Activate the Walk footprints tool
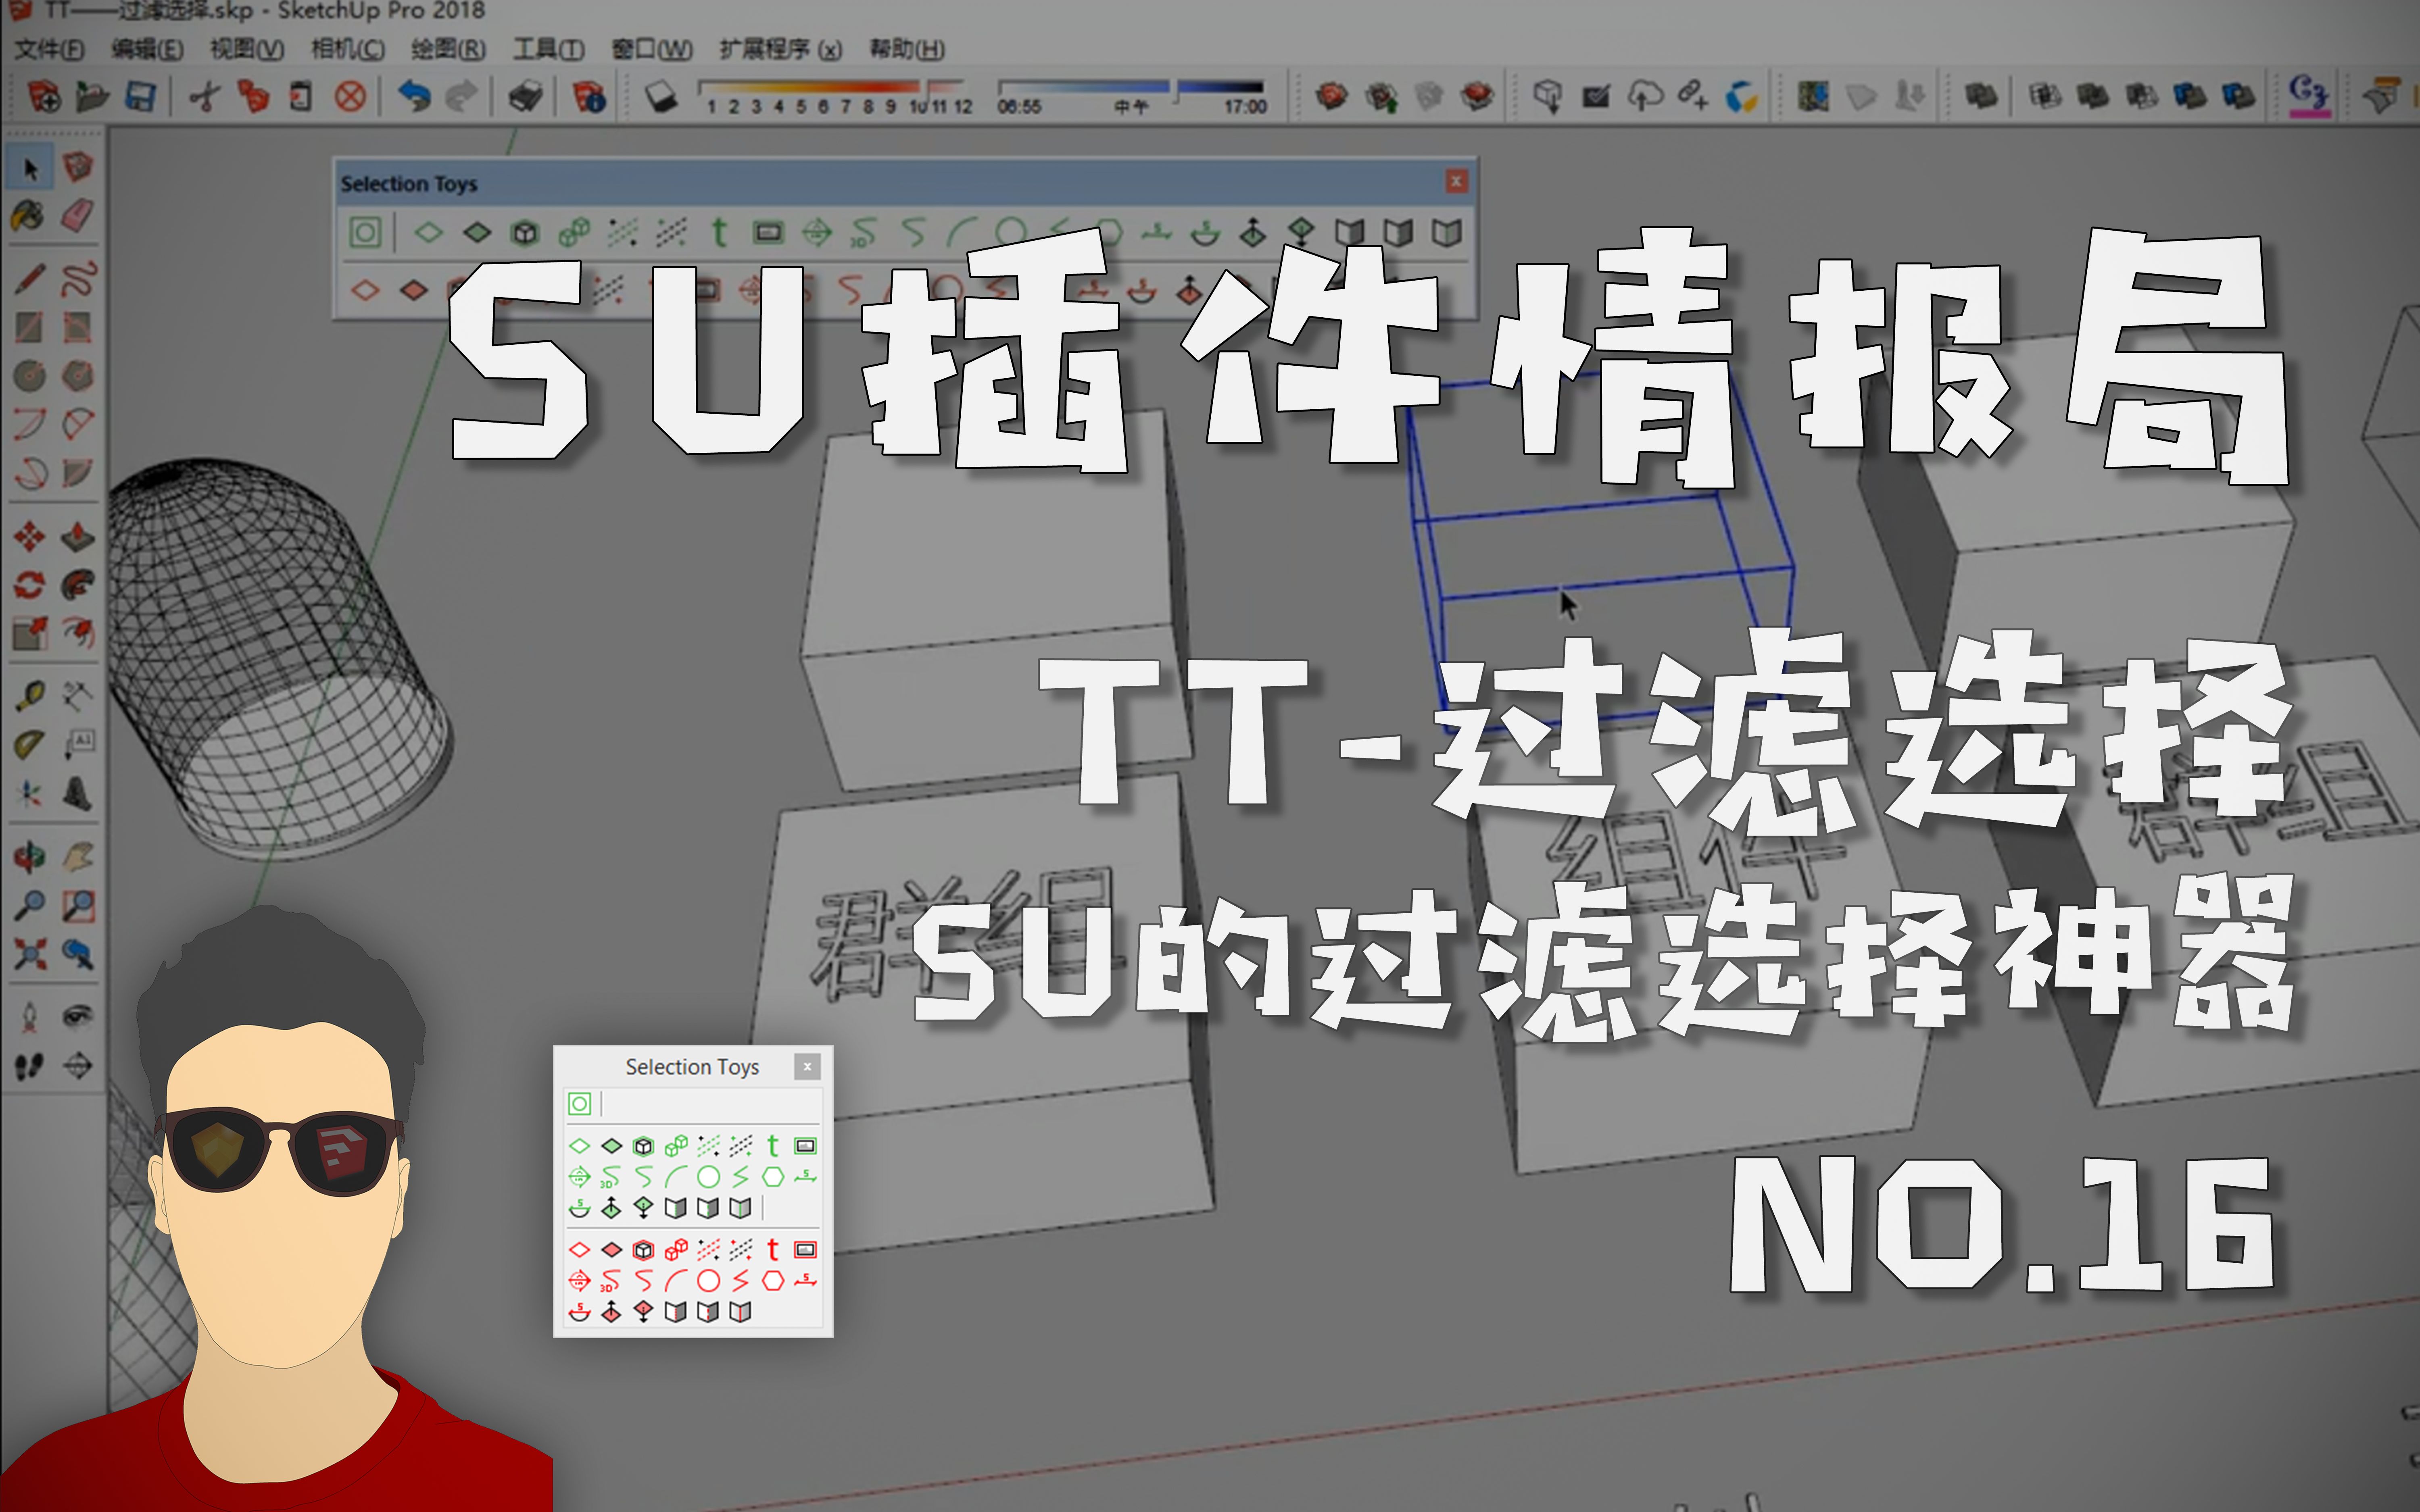Screen dimensions: 2420x1512 click(x=30, y=1066)
